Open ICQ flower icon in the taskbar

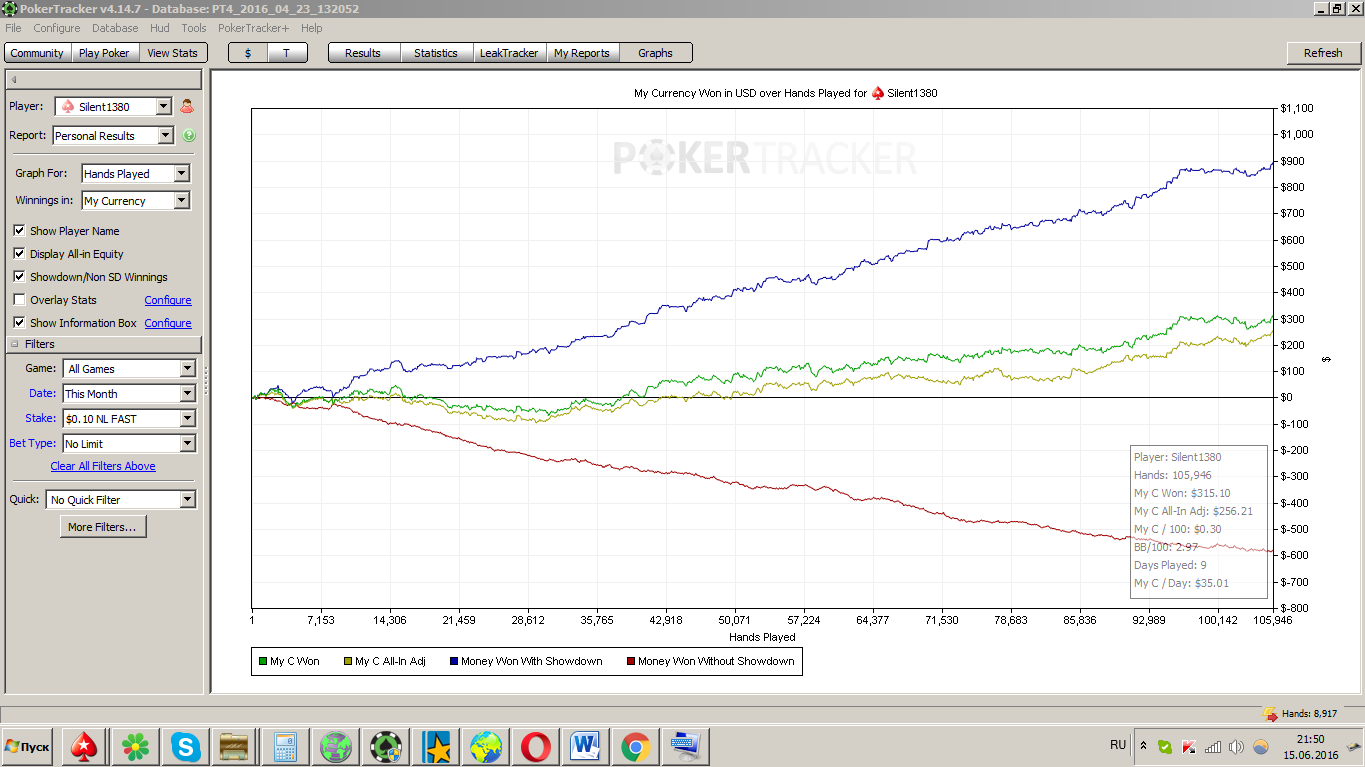[135, 746]
